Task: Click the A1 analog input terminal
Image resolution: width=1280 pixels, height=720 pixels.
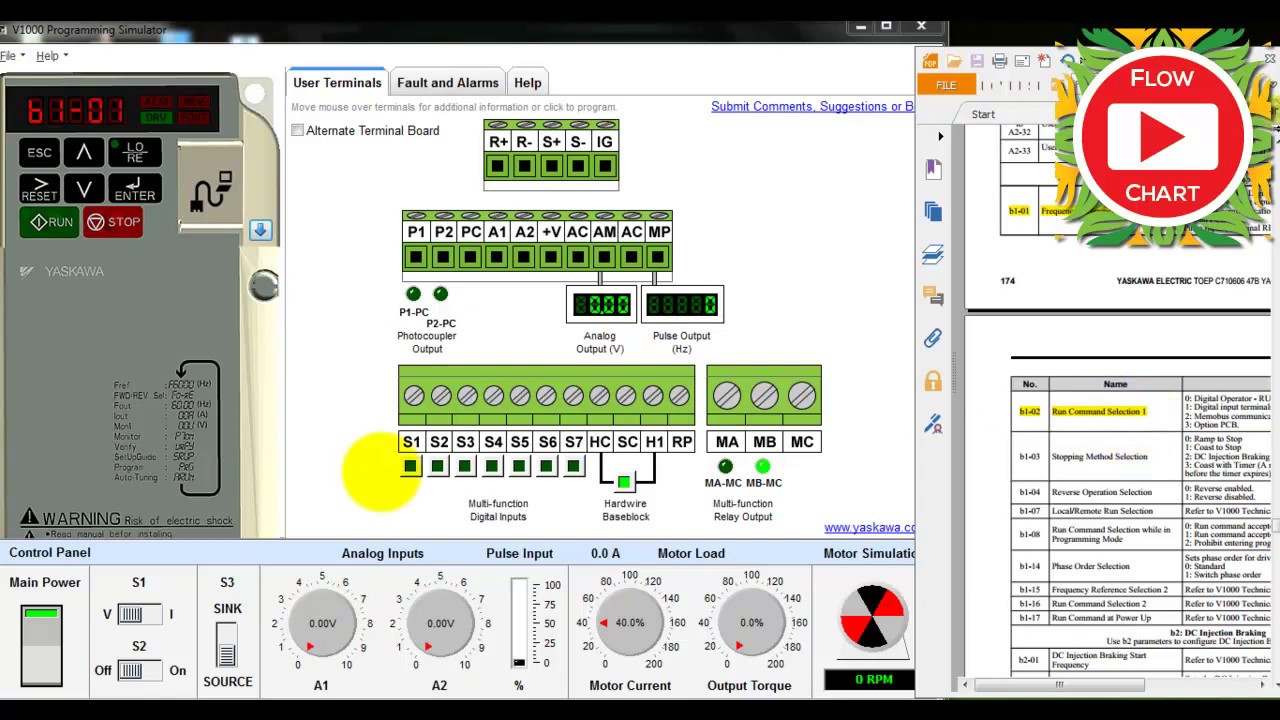Action: point(497,257)
